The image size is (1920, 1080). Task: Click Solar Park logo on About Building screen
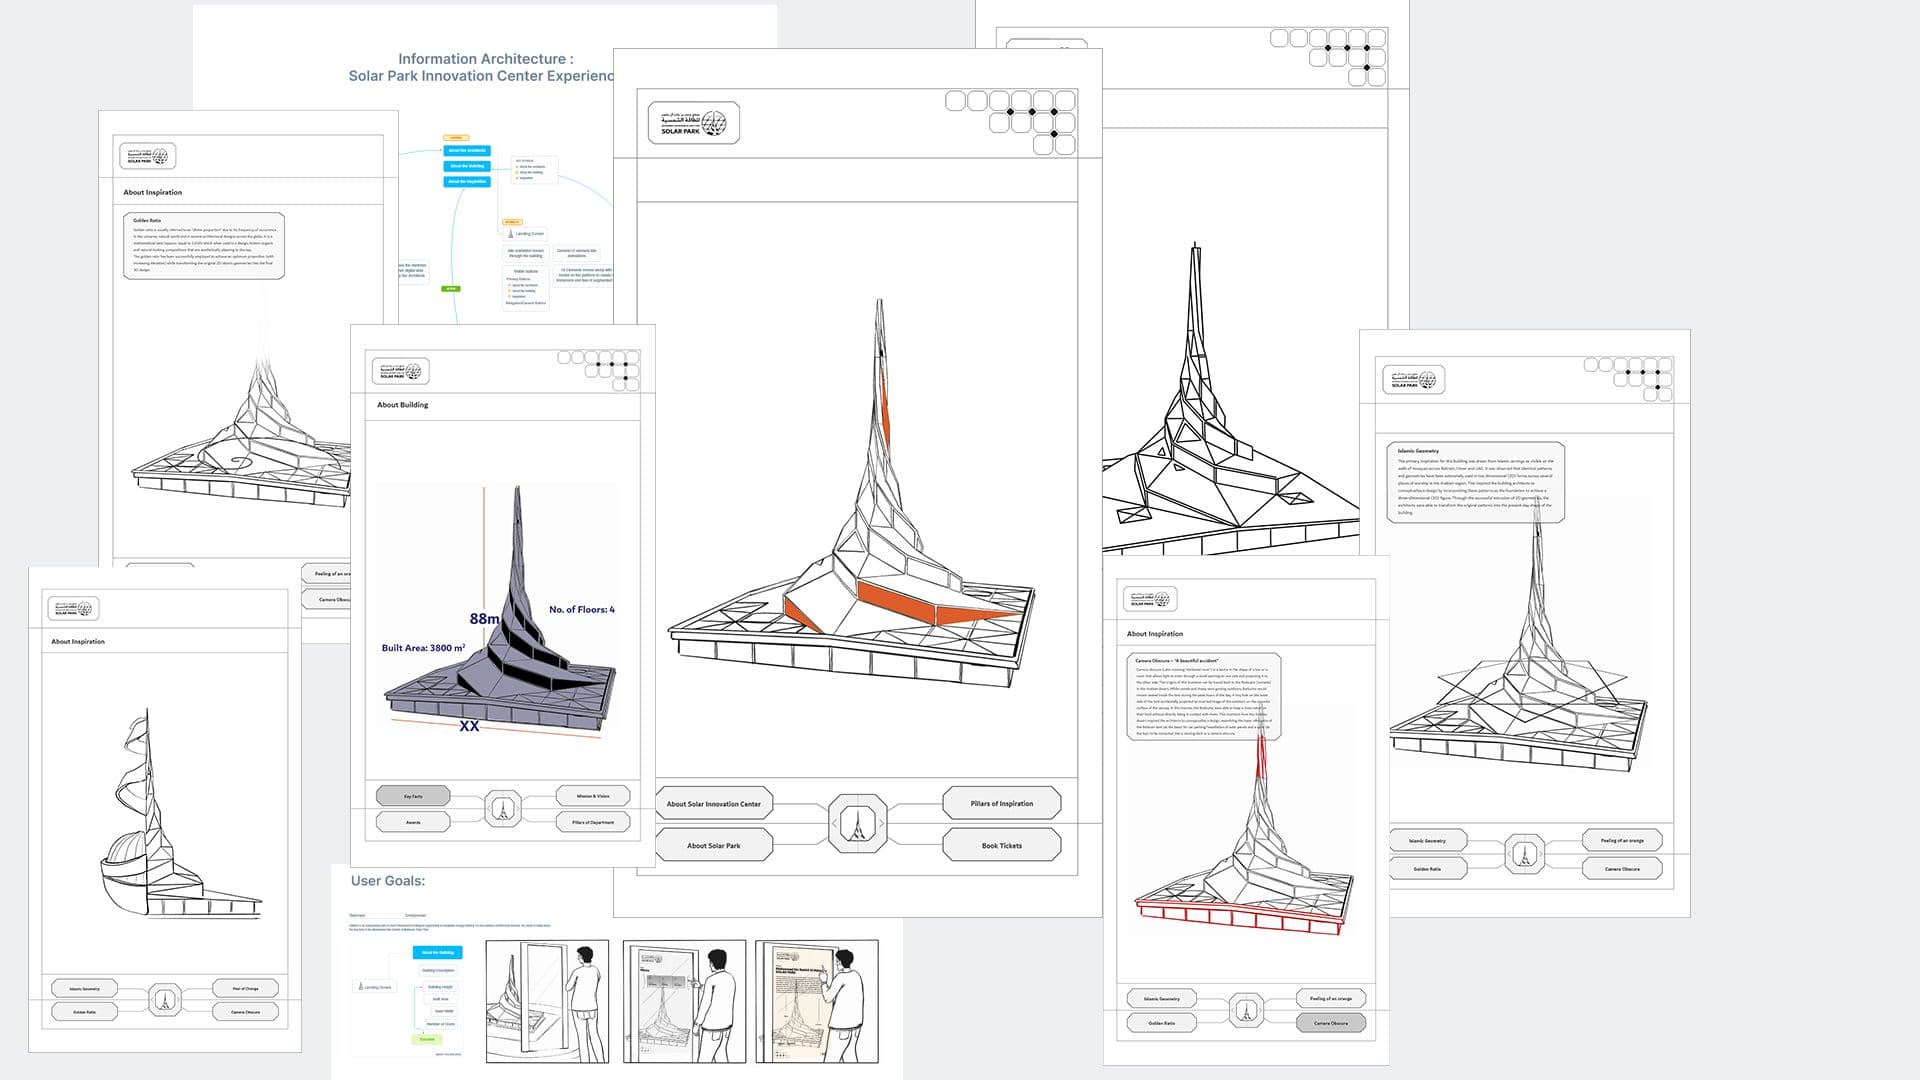point(401,371)
